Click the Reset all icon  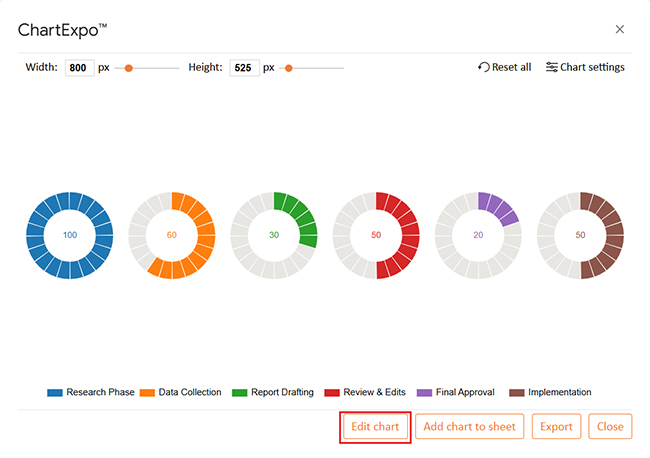click(483, 67)
